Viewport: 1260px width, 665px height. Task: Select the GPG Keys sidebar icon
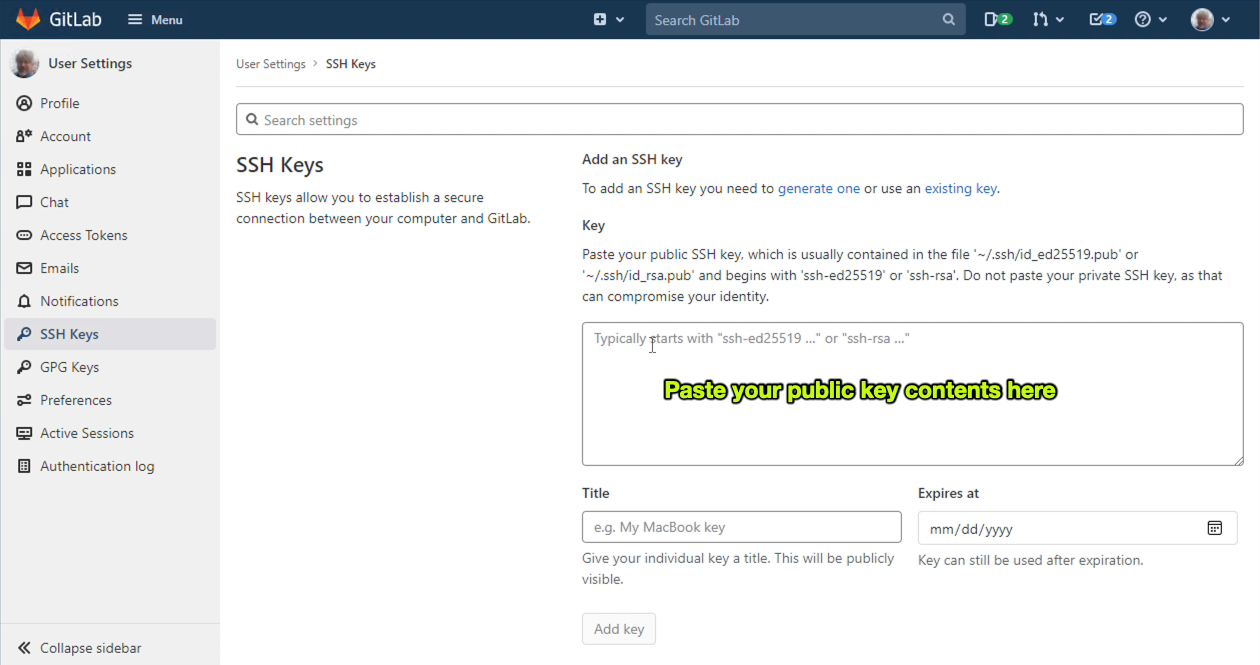22,367
